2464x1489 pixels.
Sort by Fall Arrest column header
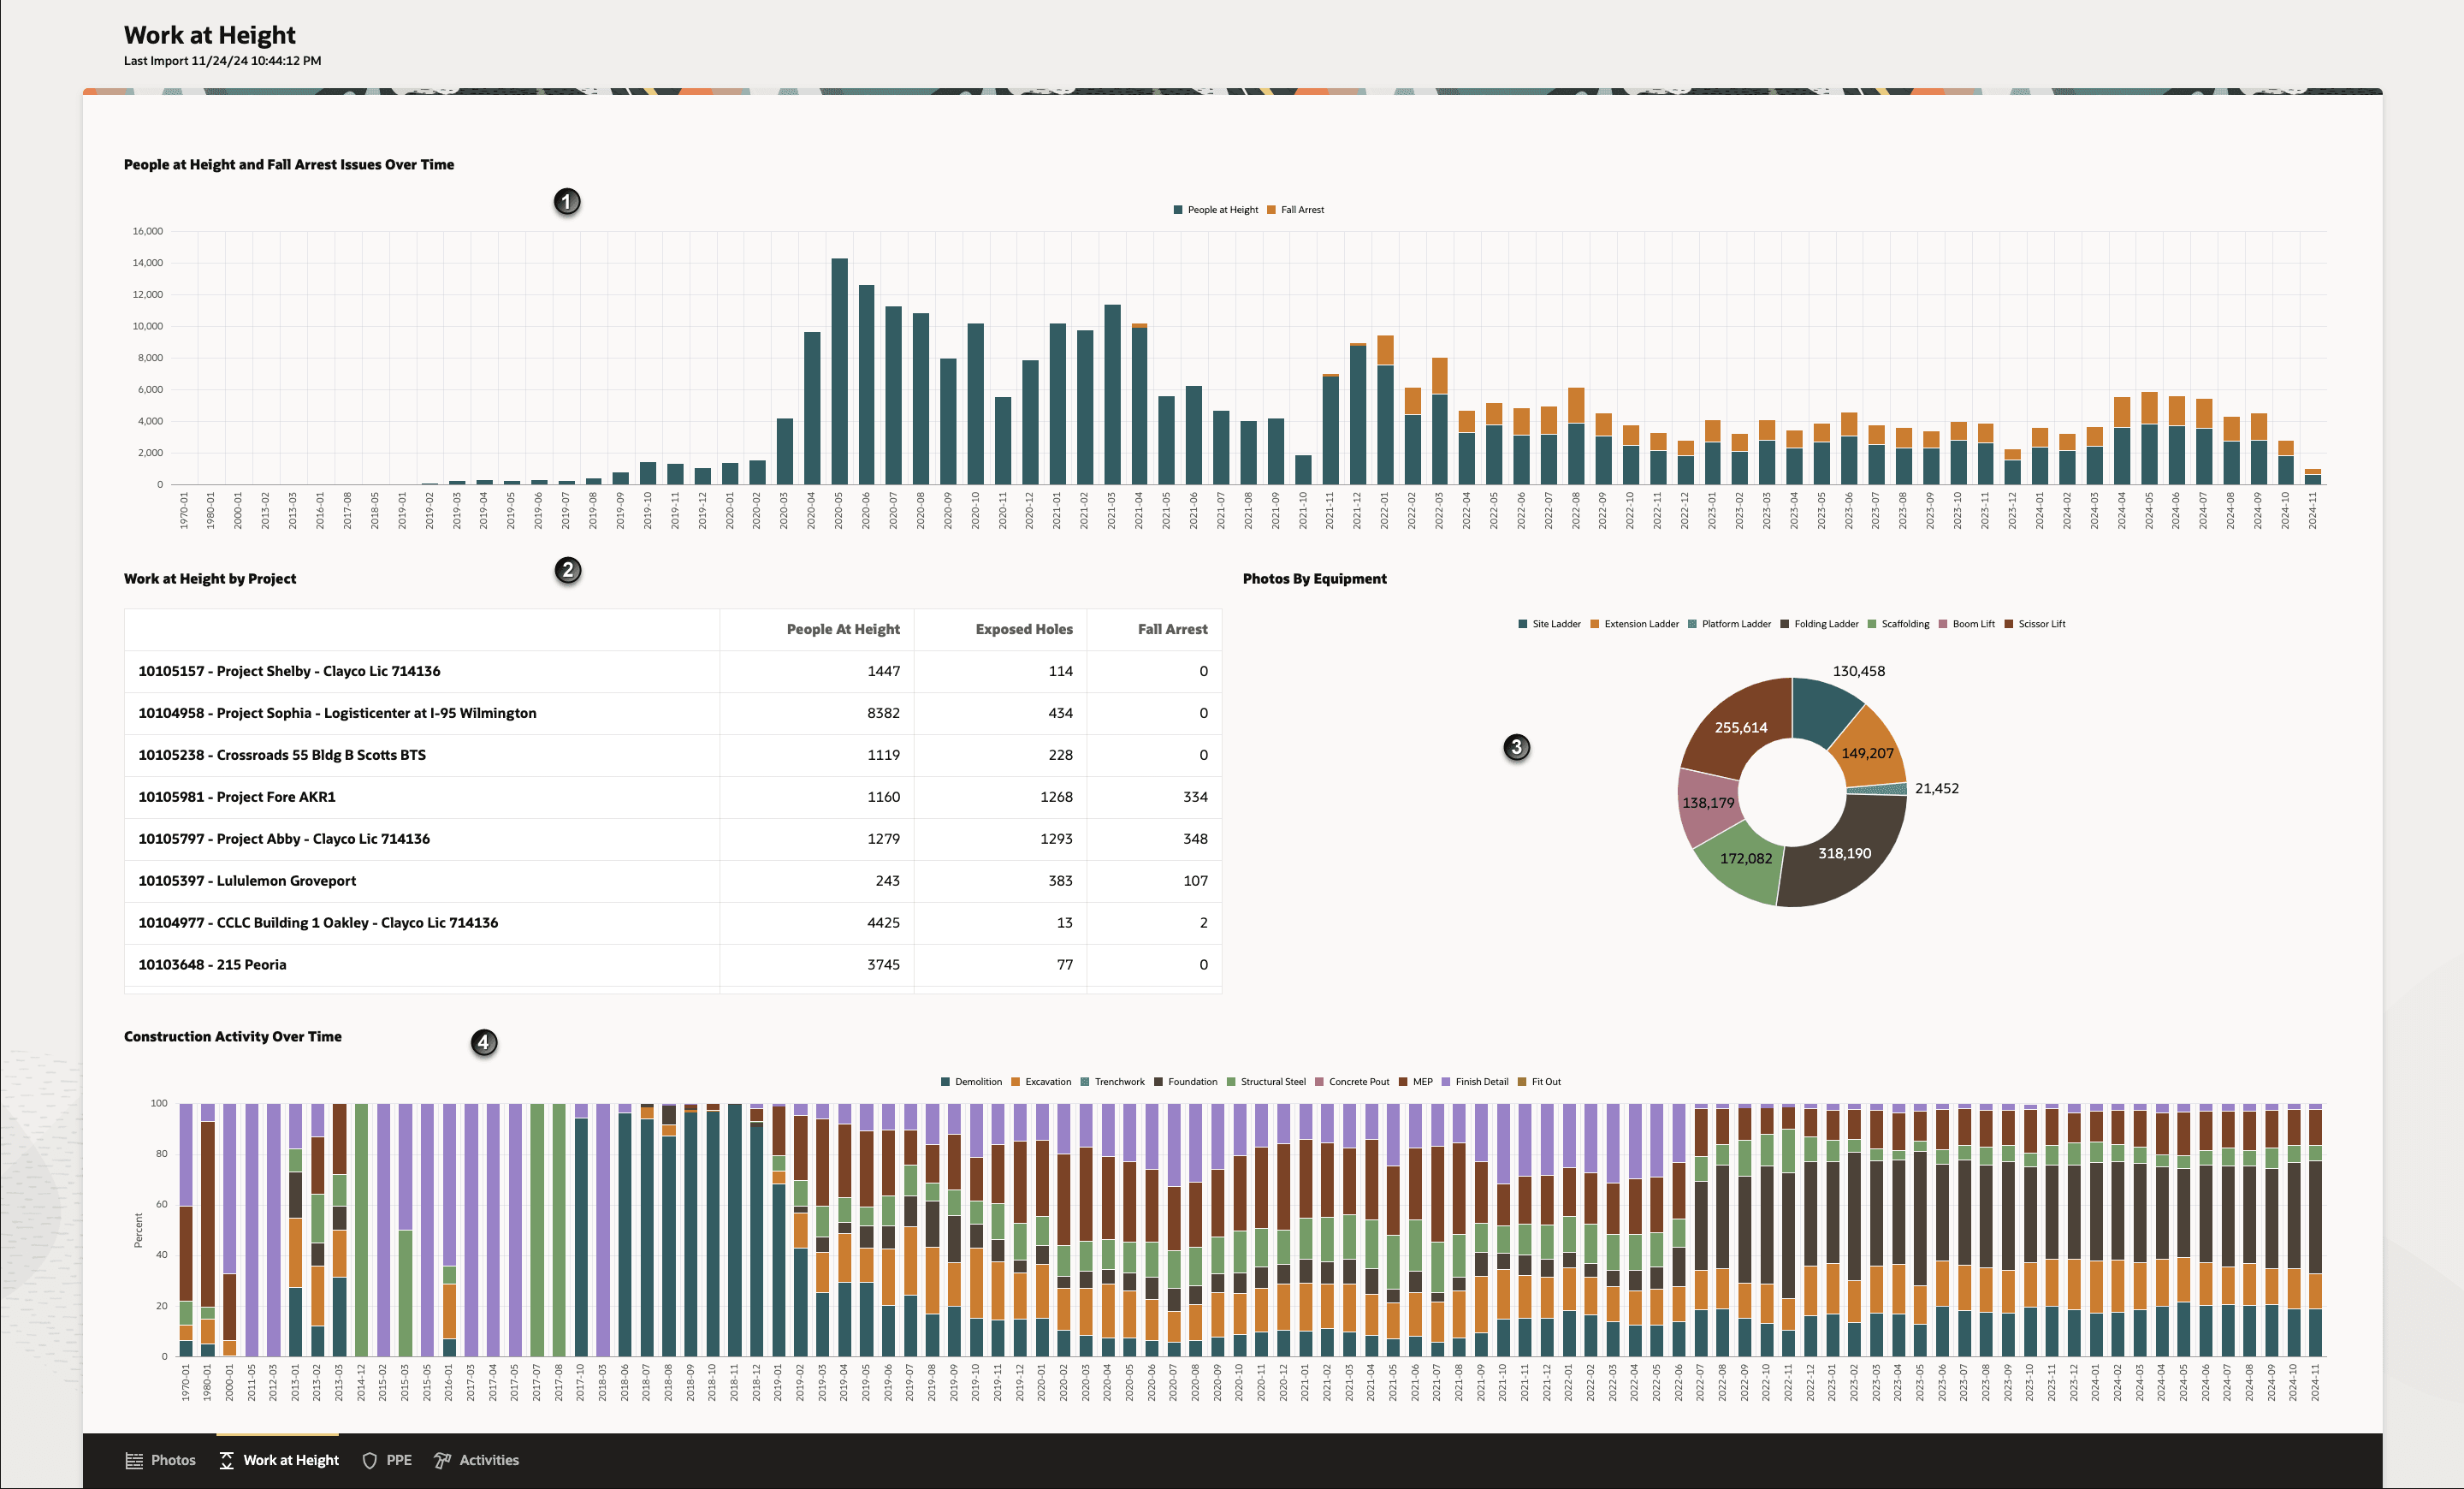tap(1172, 629)
